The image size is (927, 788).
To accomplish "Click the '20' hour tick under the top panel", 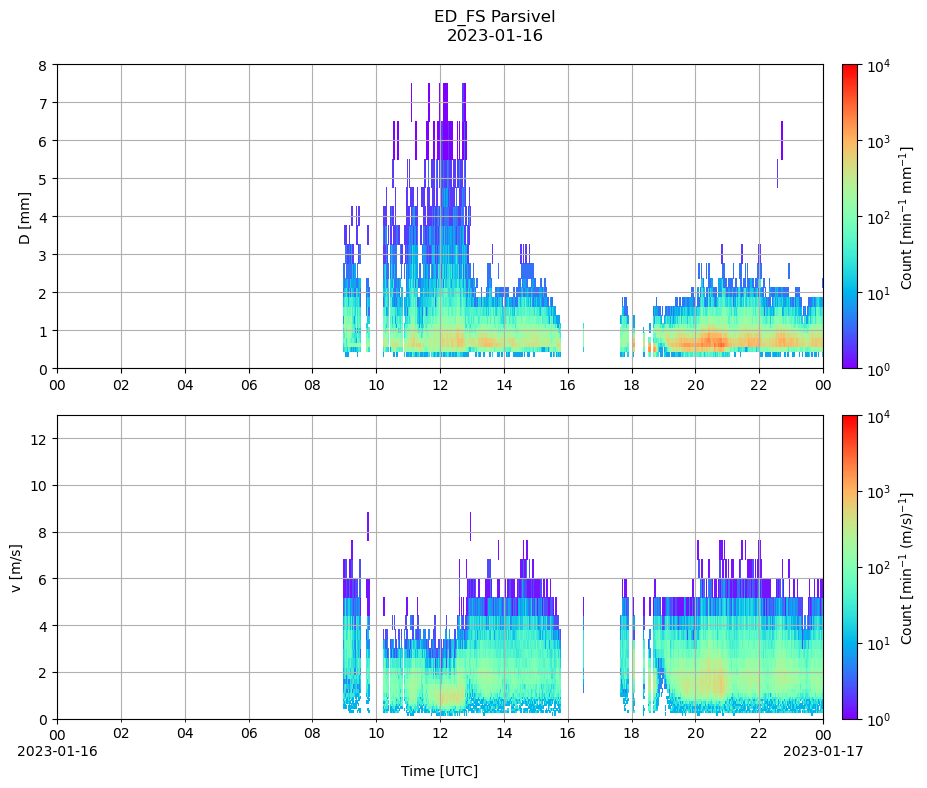I will [x=695, y=385].
